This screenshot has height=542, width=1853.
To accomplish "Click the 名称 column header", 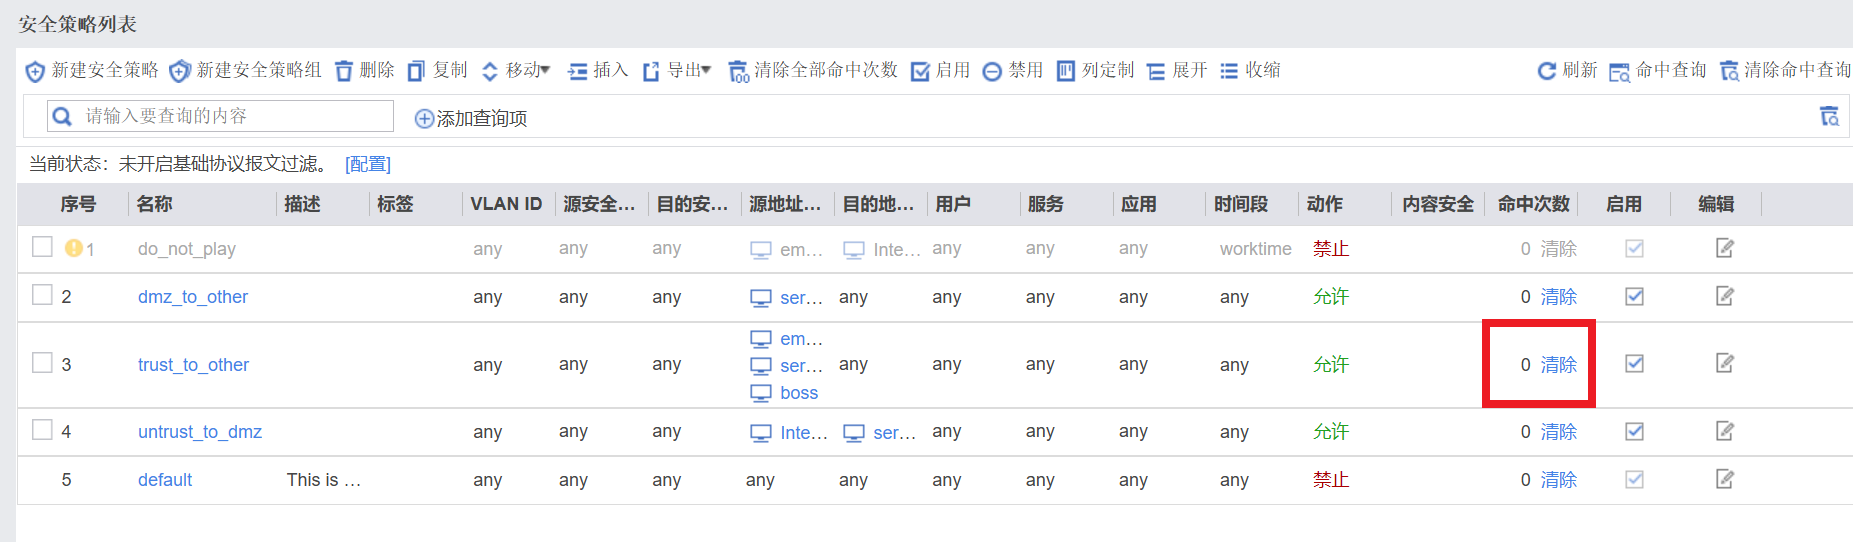I will 155,204.
